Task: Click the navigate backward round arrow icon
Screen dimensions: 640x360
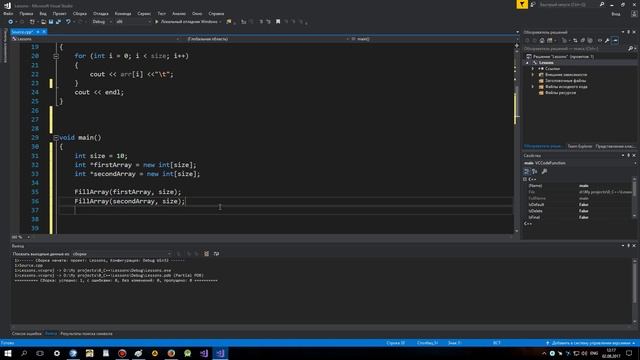Action: click(11, 22)
